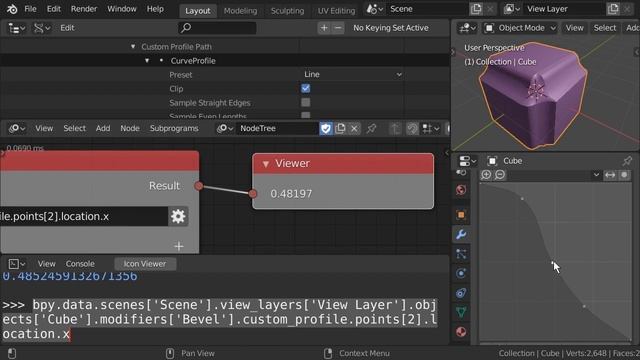This screenshot has width=640, height=360.
Task: Switch to the Modeling workspace tab
Action: coord(240,11)
